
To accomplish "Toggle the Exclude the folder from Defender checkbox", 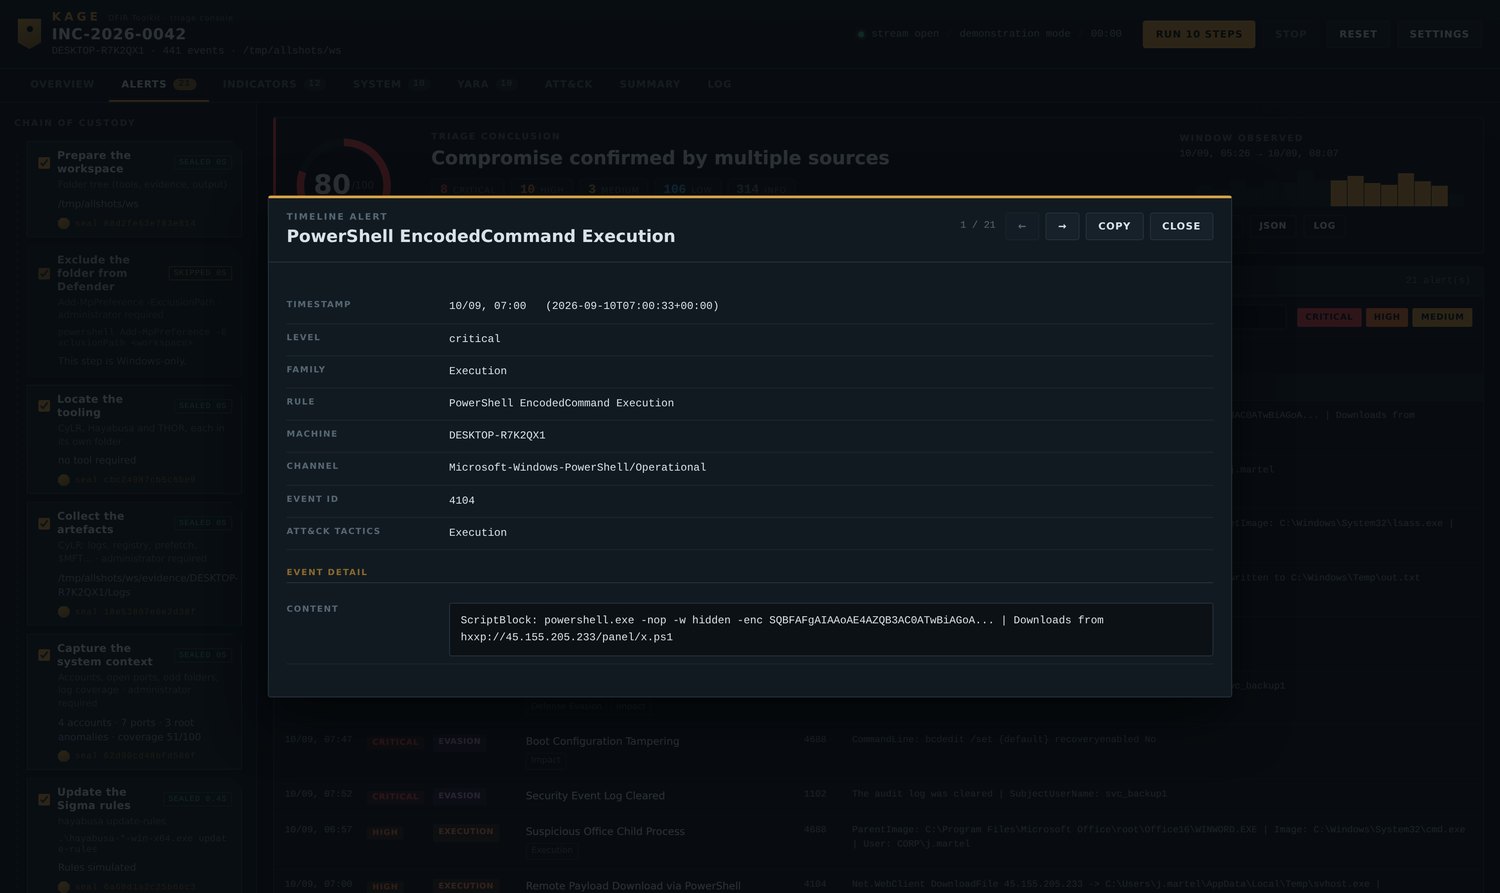I will 44,273.
